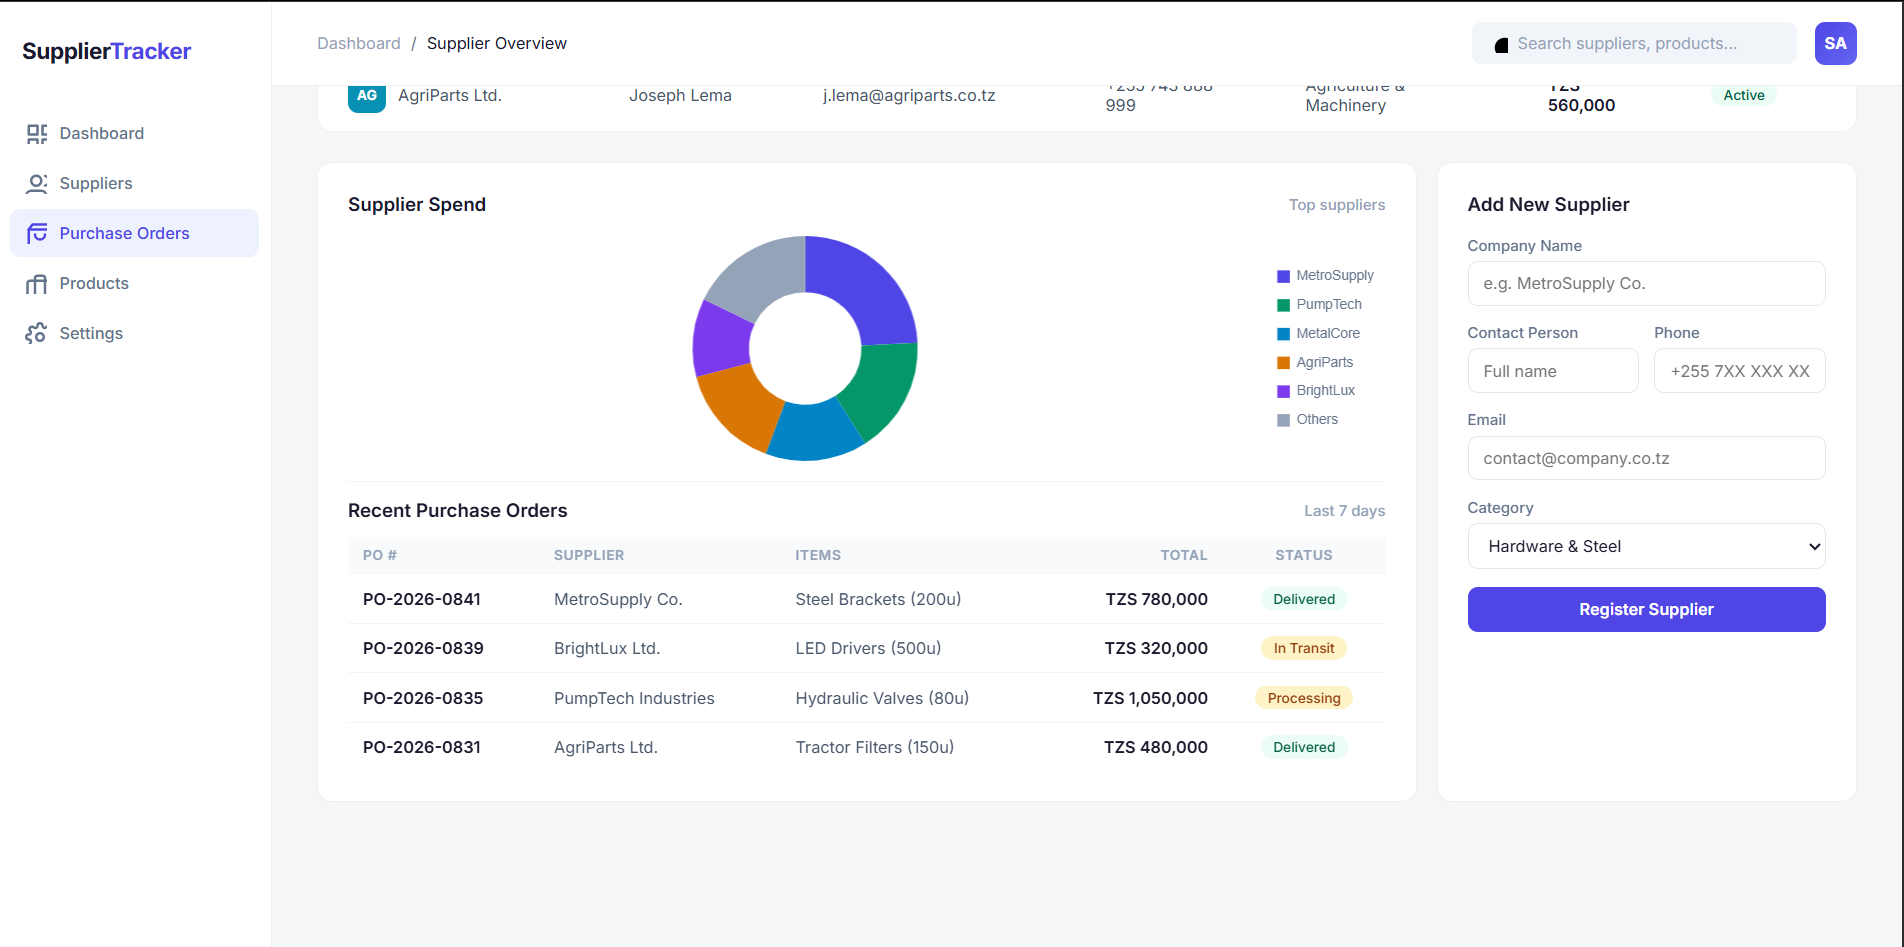This screenshot has width=1904, height=947.
Task: Select Purchase Orders in the sidebar
Action: (134, 233)
